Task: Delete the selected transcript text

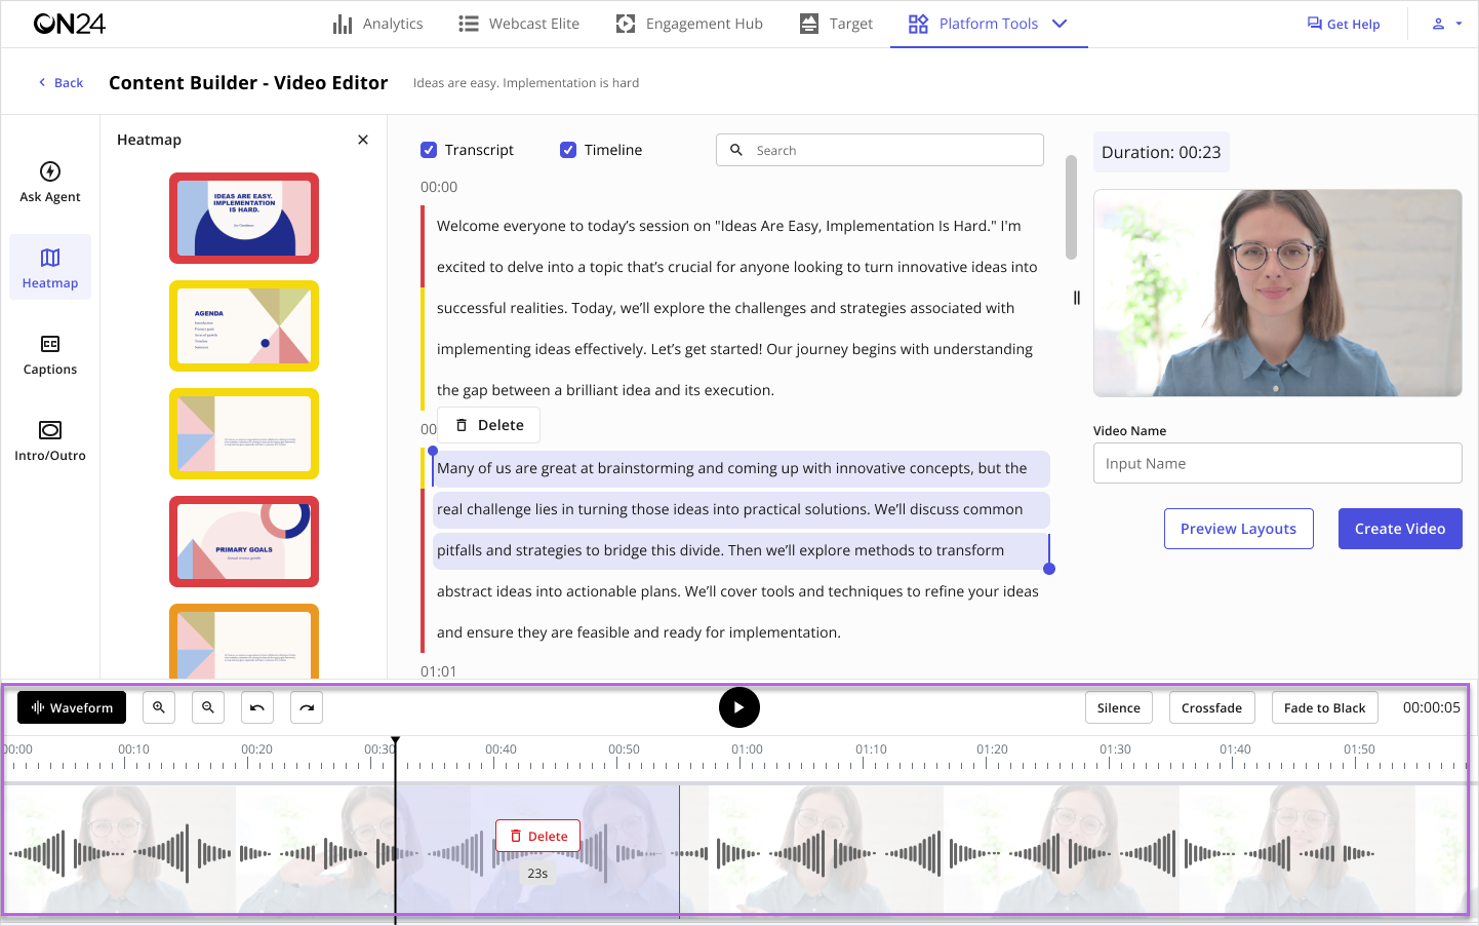Action: (x=489, y=425)
